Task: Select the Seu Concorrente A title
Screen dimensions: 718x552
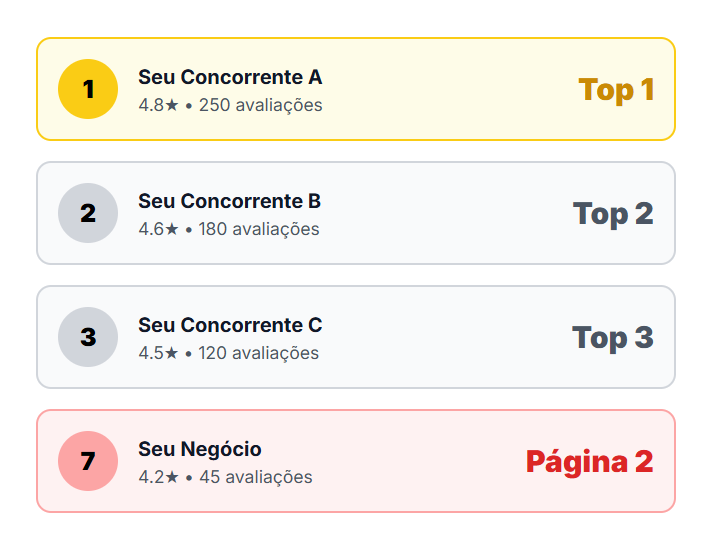Action: pos(230,77)
